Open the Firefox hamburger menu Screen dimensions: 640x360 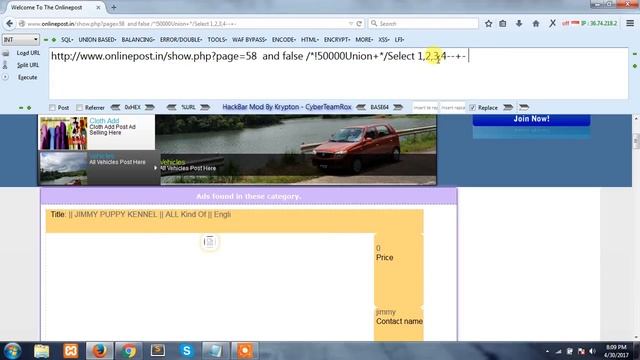630,24
